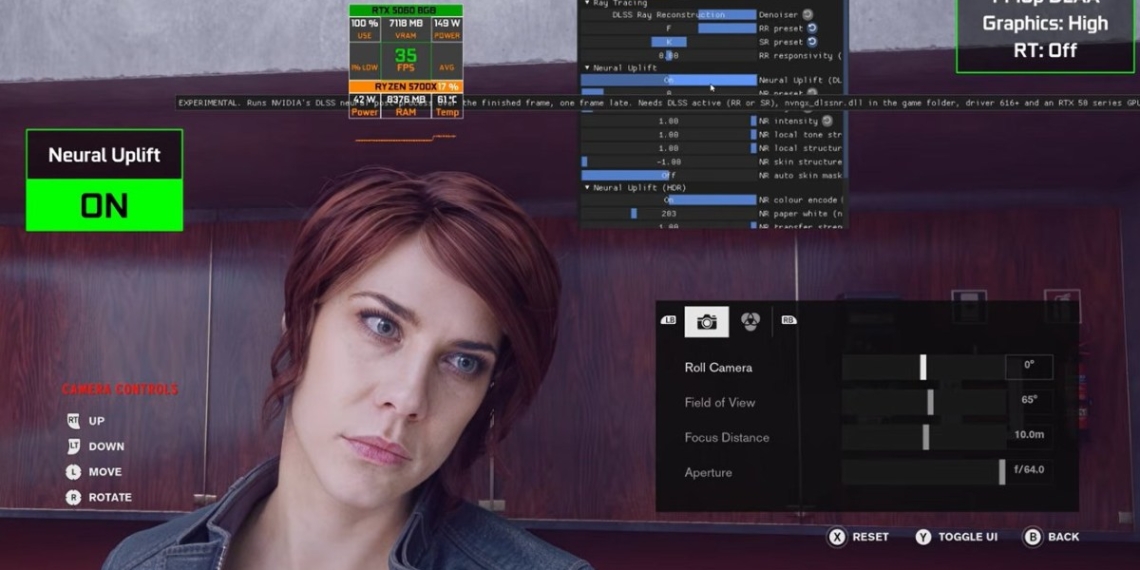Click the Roll Camera 0° value box

point(1029,366)
